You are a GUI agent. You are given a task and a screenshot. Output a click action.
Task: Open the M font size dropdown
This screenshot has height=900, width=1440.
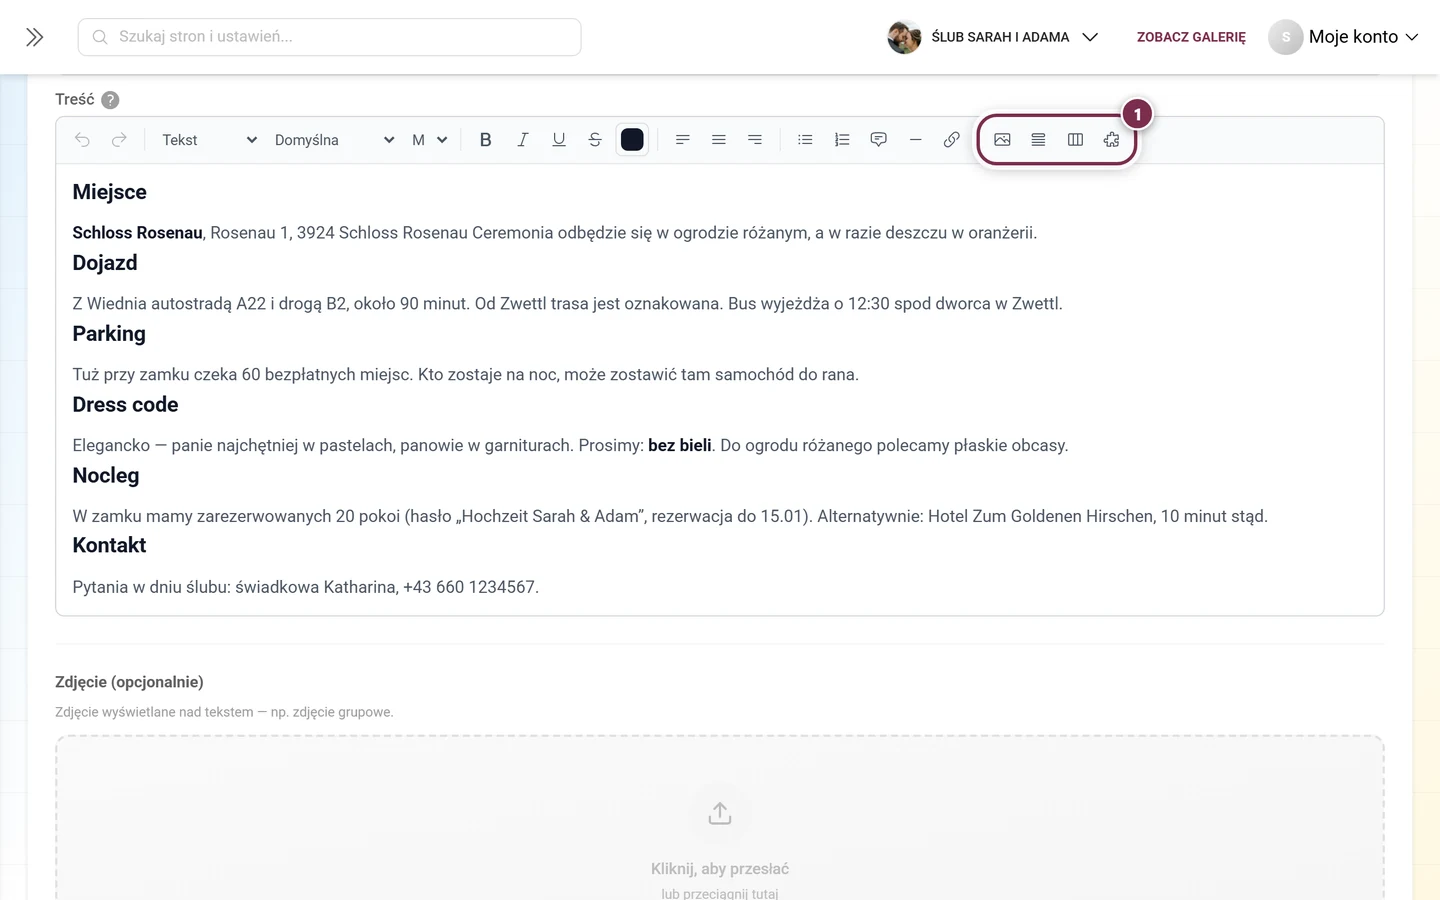[x=429, y=140]
